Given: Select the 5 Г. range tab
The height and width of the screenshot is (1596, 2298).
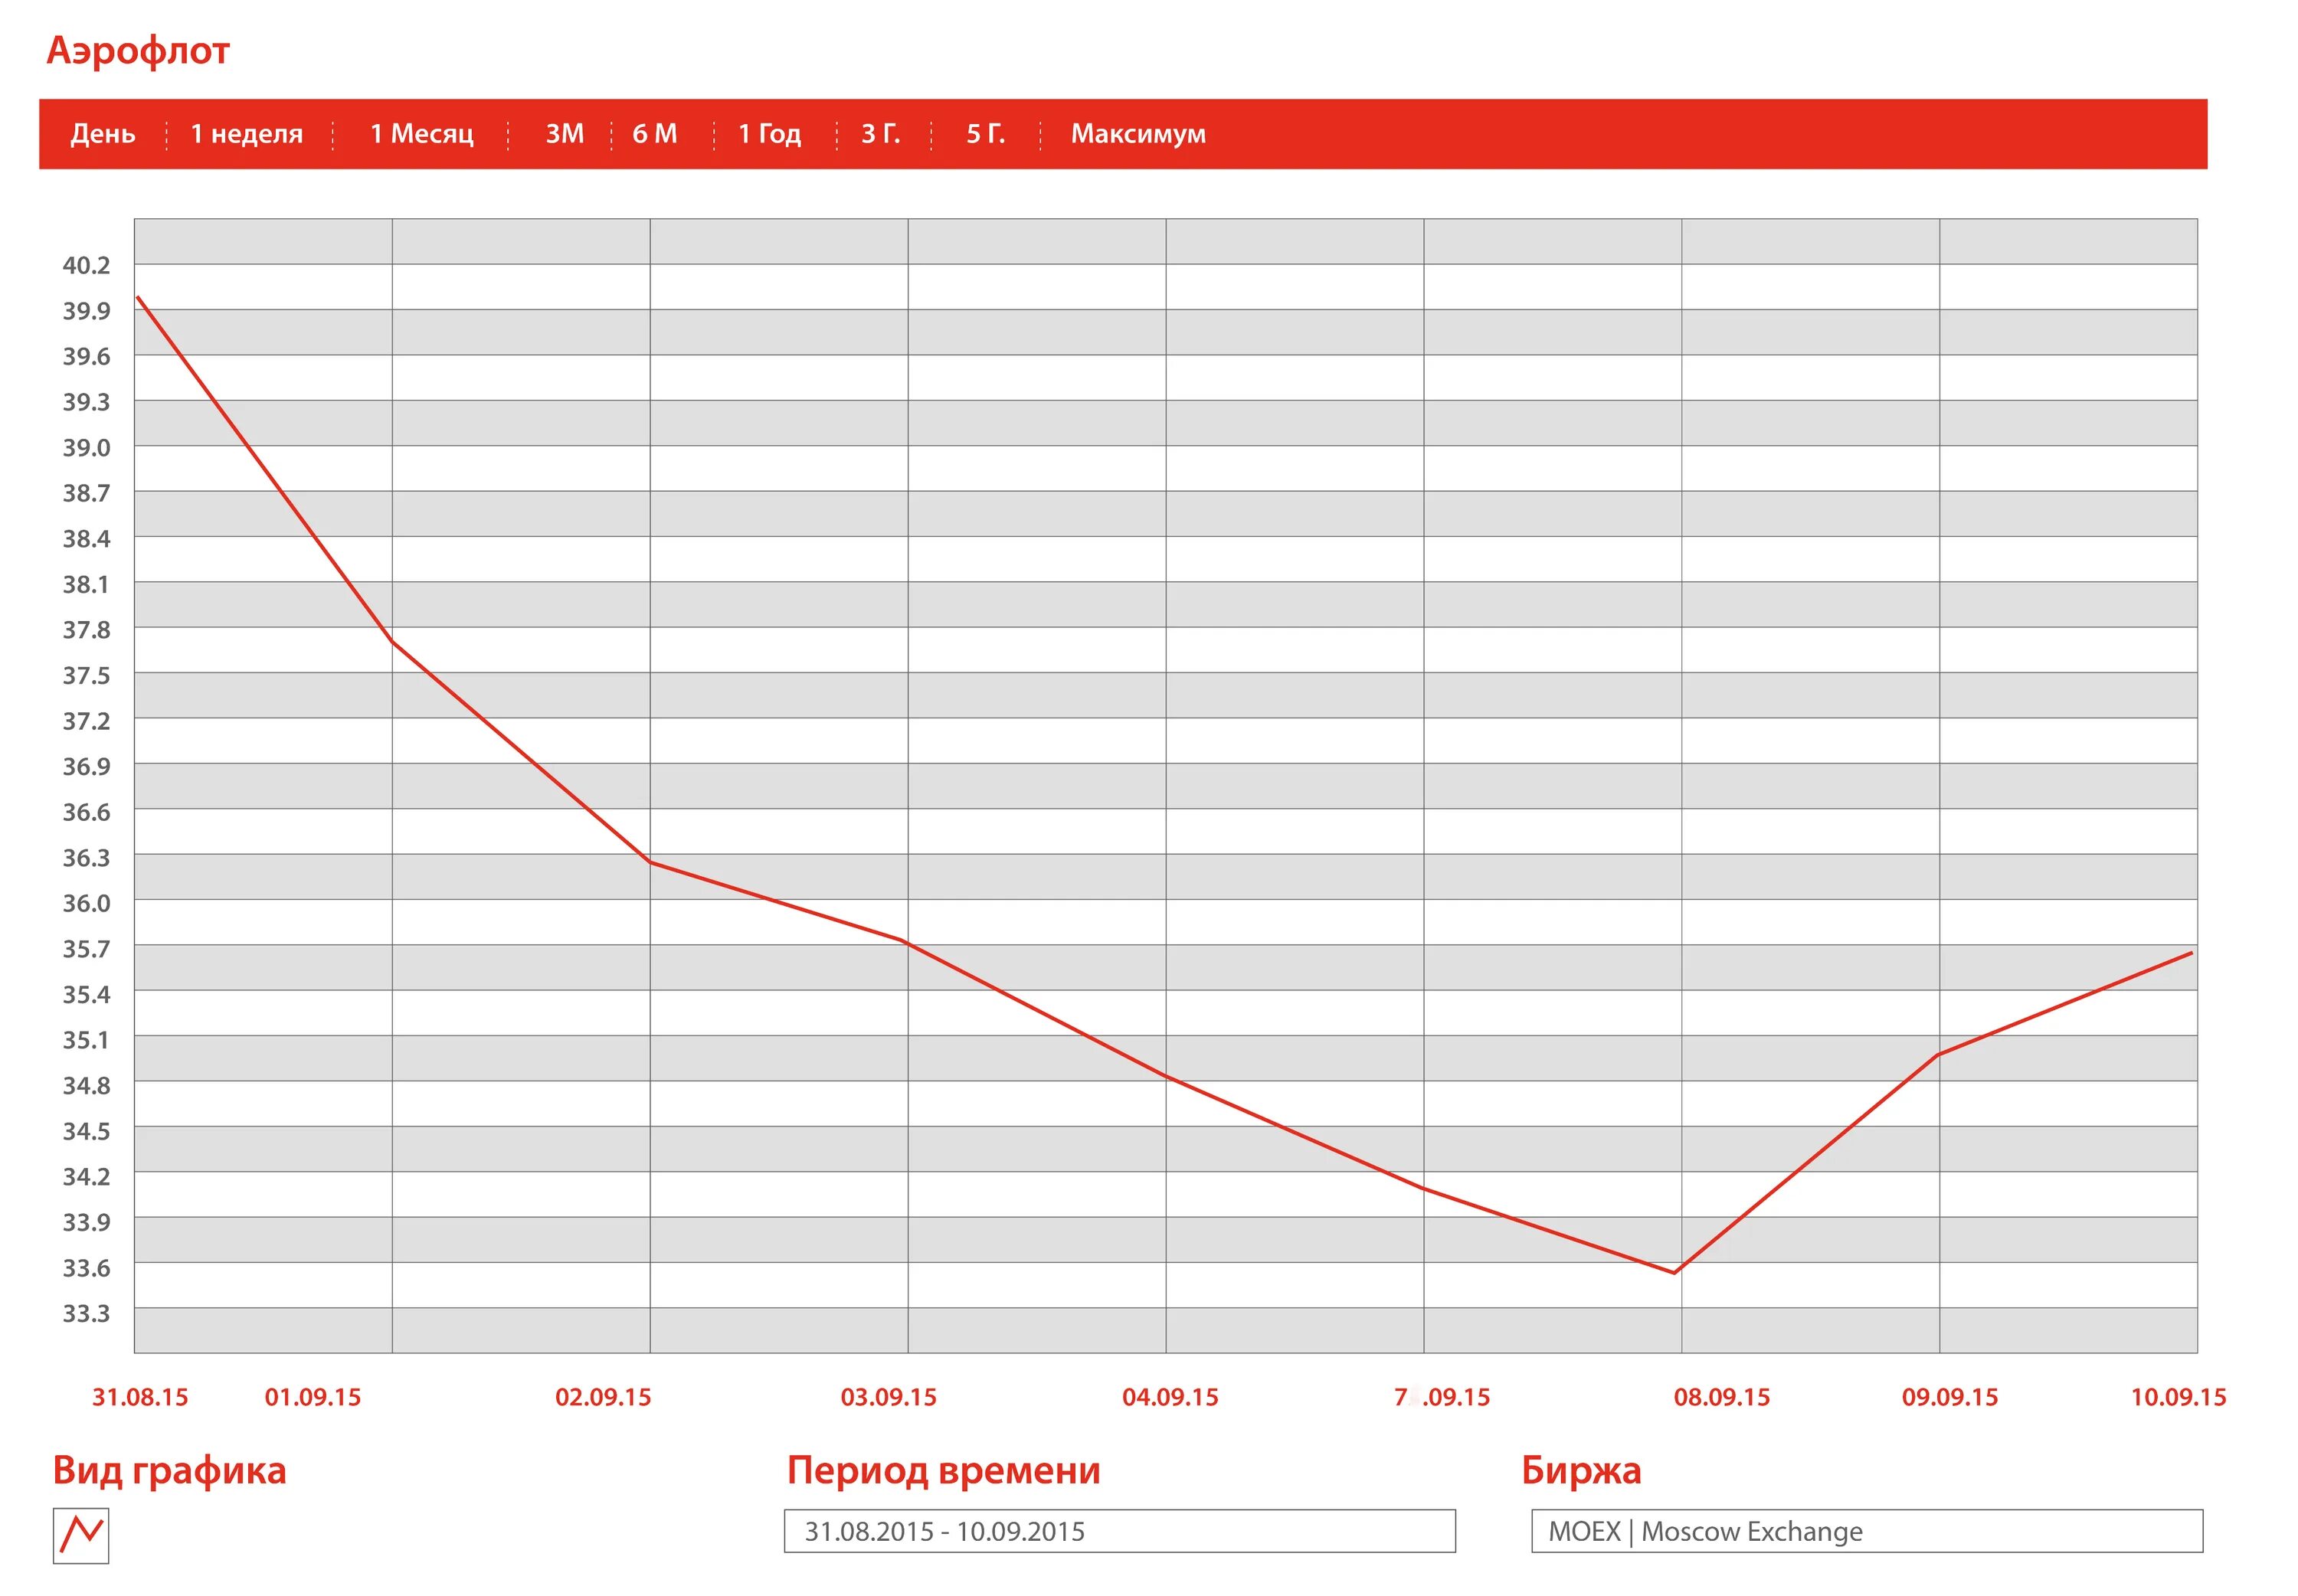Looking at the screenshot, I should (985, 134).
